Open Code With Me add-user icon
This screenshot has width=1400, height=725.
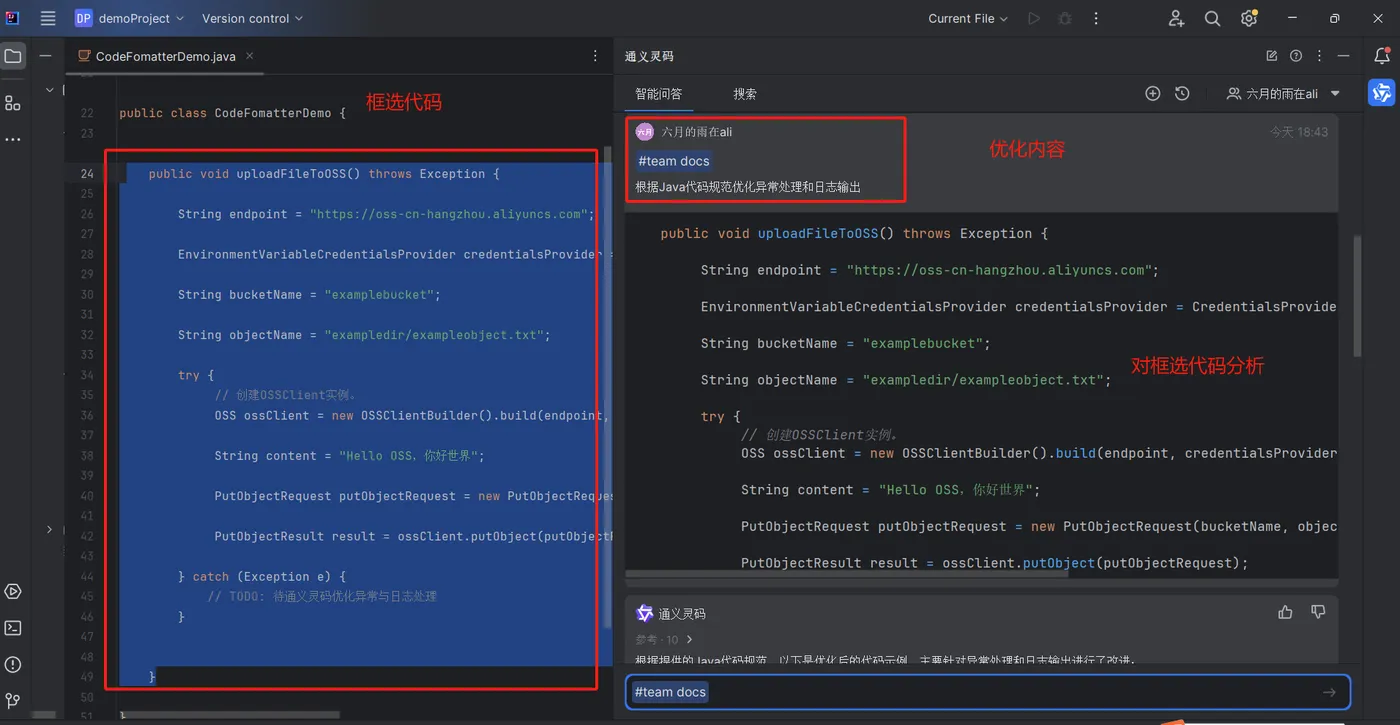[x=1177, y=18]
